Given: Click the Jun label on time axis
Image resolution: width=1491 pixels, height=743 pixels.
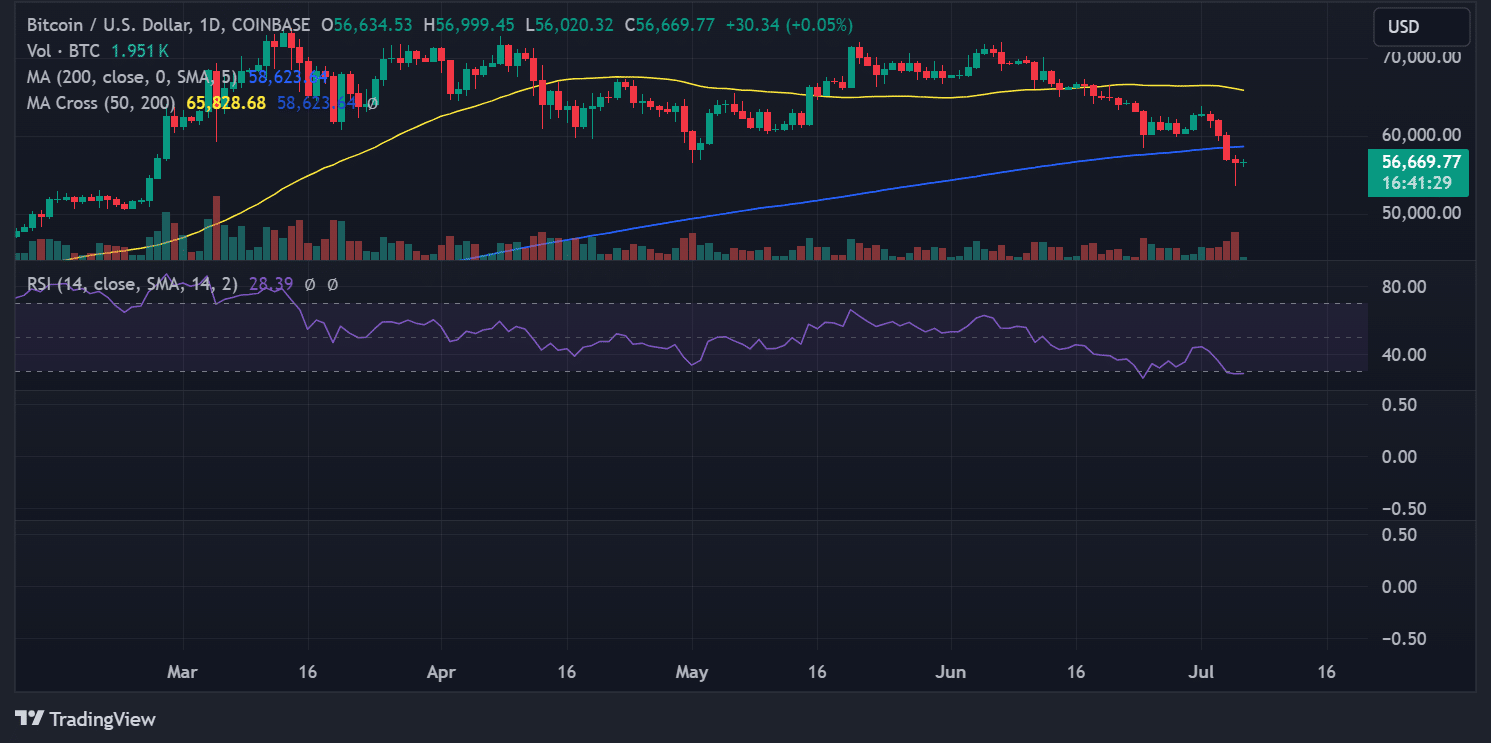Looking at the screenshot, I should [x=950, y=672].
